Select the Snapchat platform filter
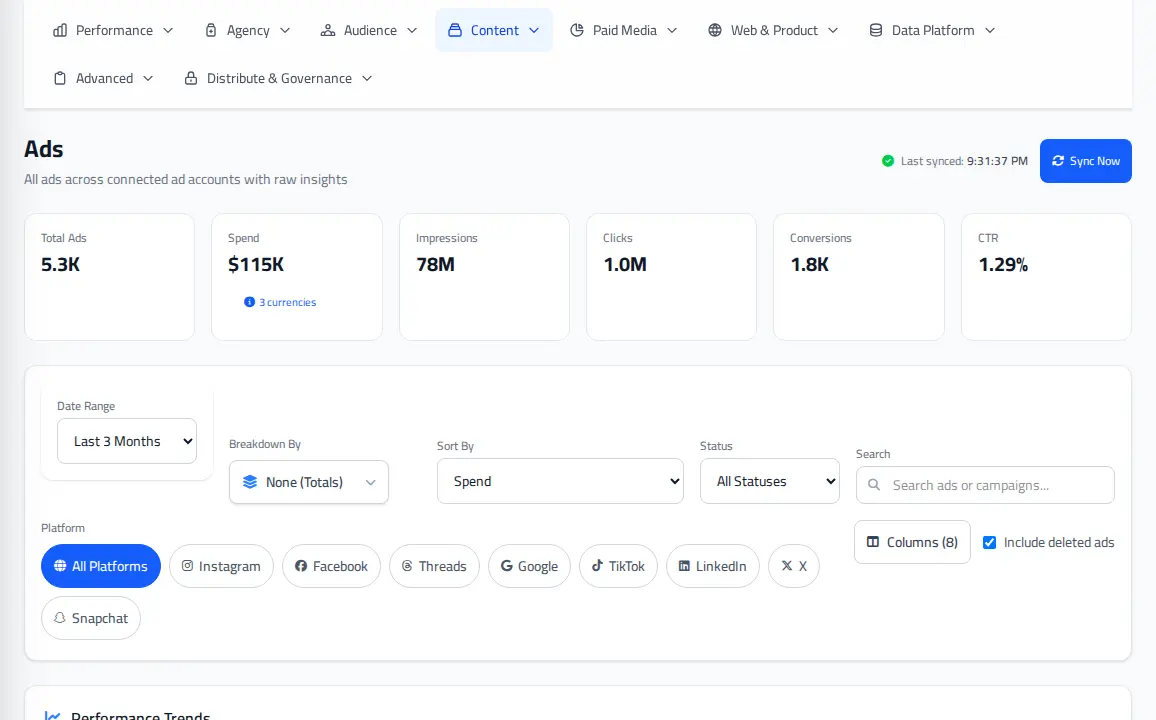Image resolution: width=1156 pixels, height=720 pixels. click(x=91, y=618)
